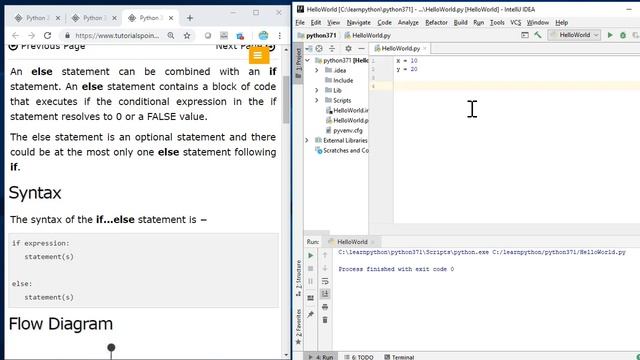Image resolution: width=640 pixels, height=360 pixels.
Task: Click the Chrome page vertical scrollbar thumb
Action: click(x=286, y=100)
